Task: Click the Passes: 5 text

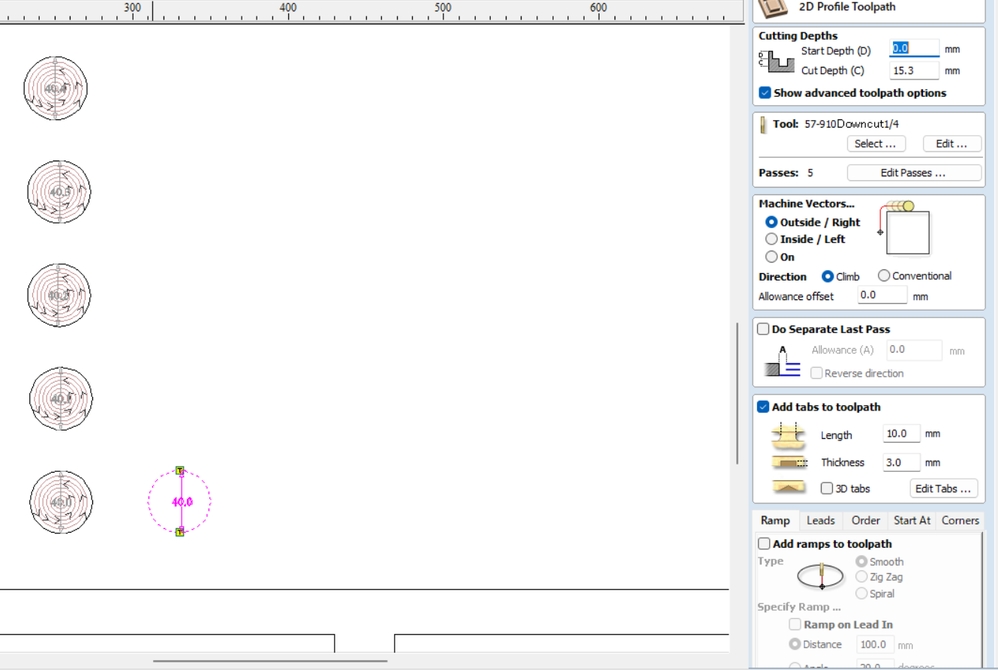Action: (785, 173)
